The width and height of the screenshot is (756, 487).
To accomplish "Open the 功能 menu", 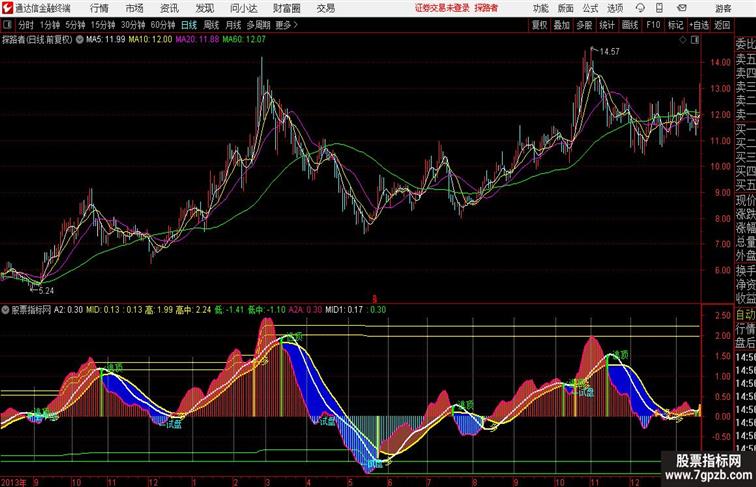I will 540,8.
